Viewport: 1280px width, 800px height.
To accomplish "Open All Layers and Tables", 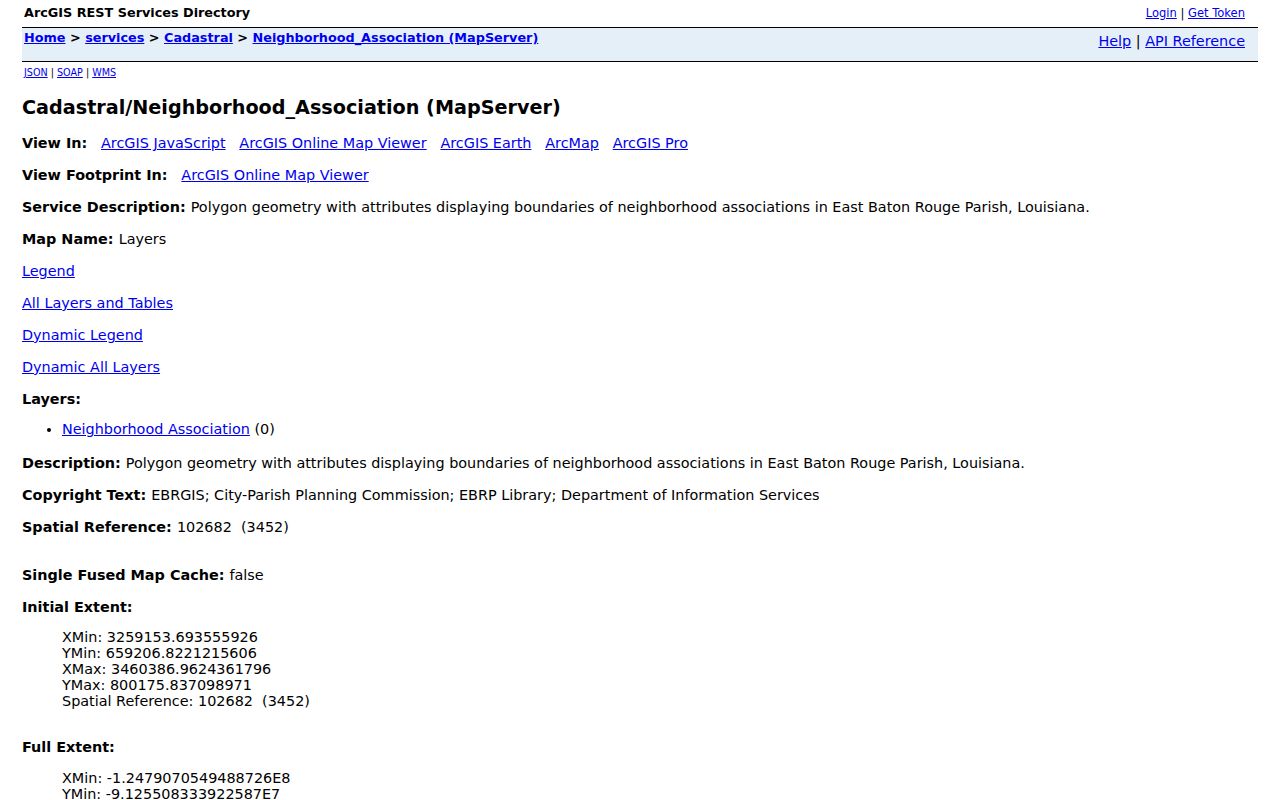I will [97, 303].
